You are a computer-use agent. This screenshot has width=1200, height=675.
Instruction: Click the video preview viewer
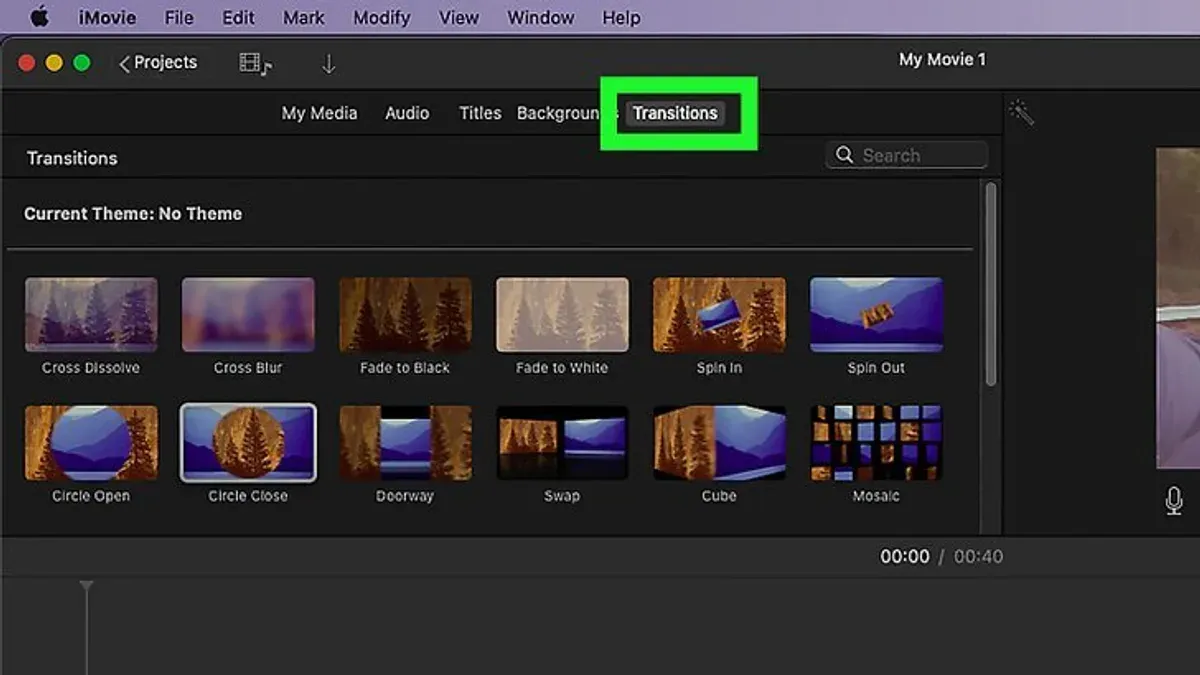(1178, 308)
